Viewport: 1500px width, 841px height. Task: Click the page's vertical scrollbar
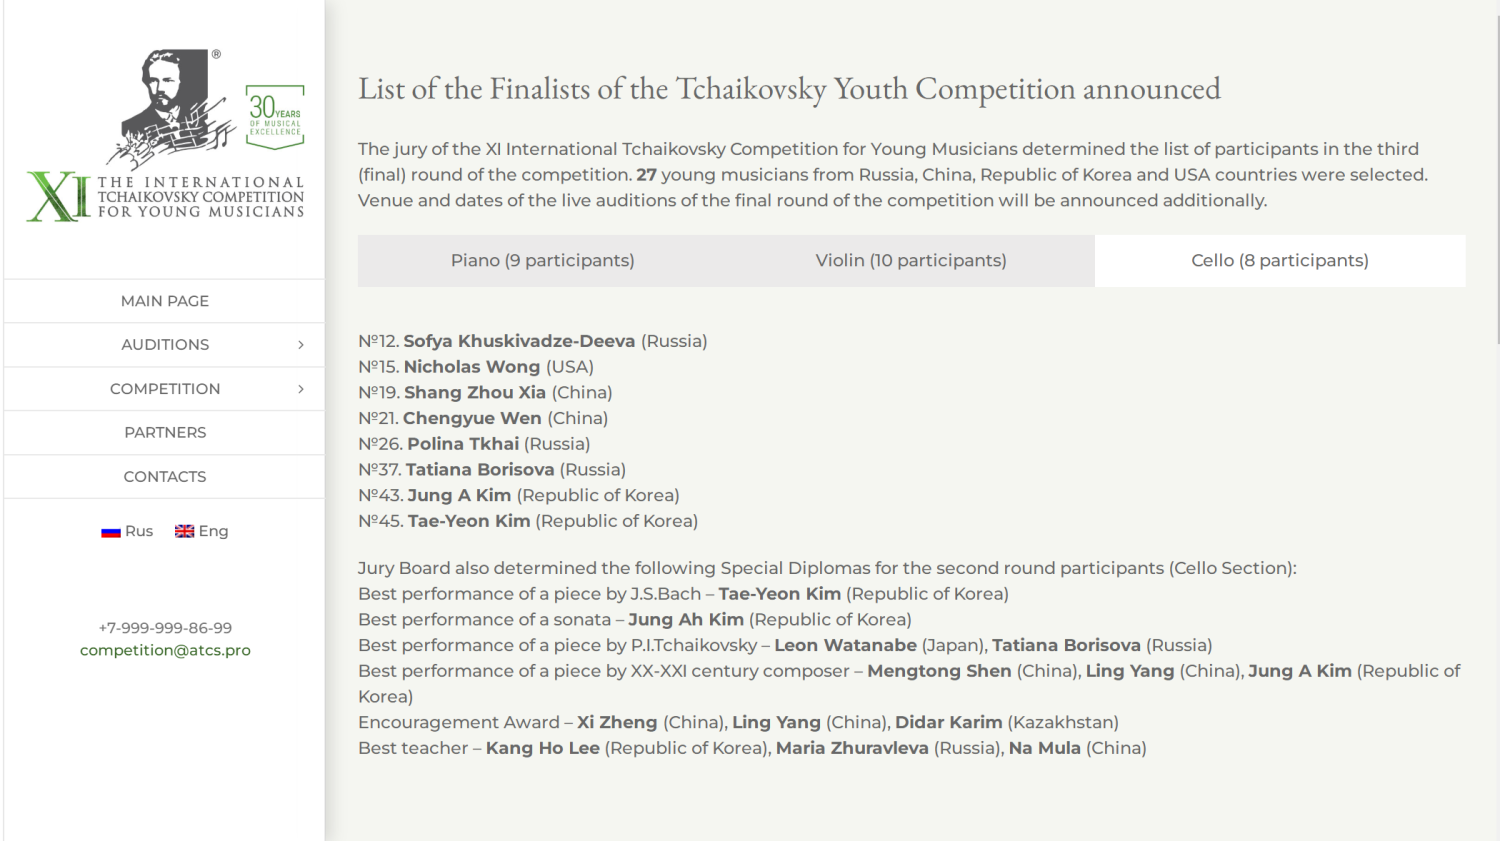(1497, 180)
